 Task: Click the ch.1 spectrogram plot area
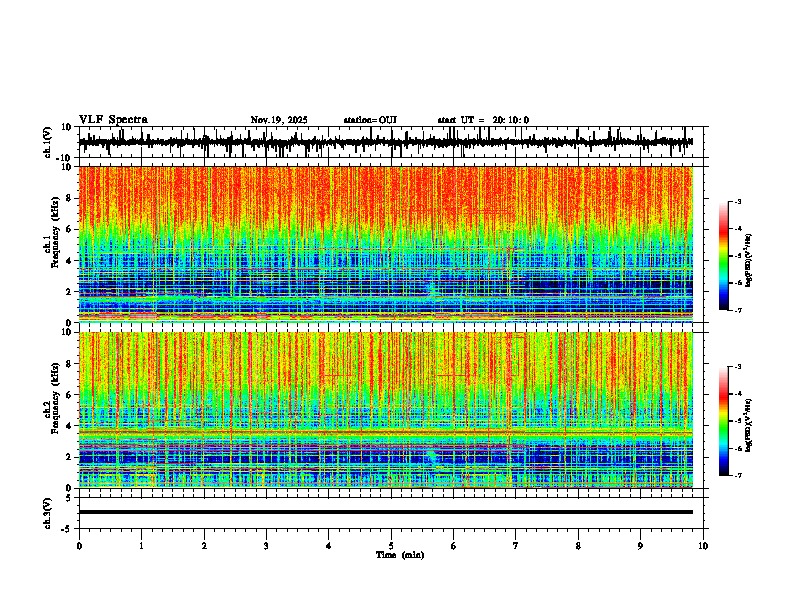[x=386, y=244]
